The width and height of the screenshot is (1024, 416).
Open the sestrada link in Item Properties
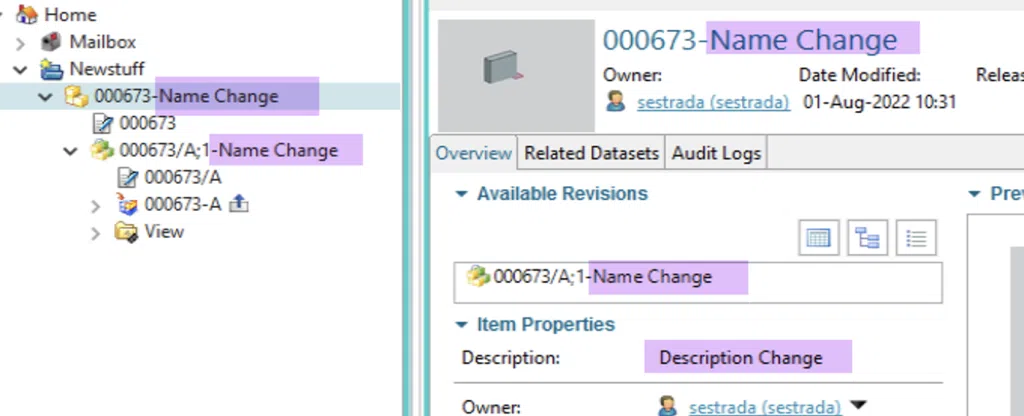point(765,407)
